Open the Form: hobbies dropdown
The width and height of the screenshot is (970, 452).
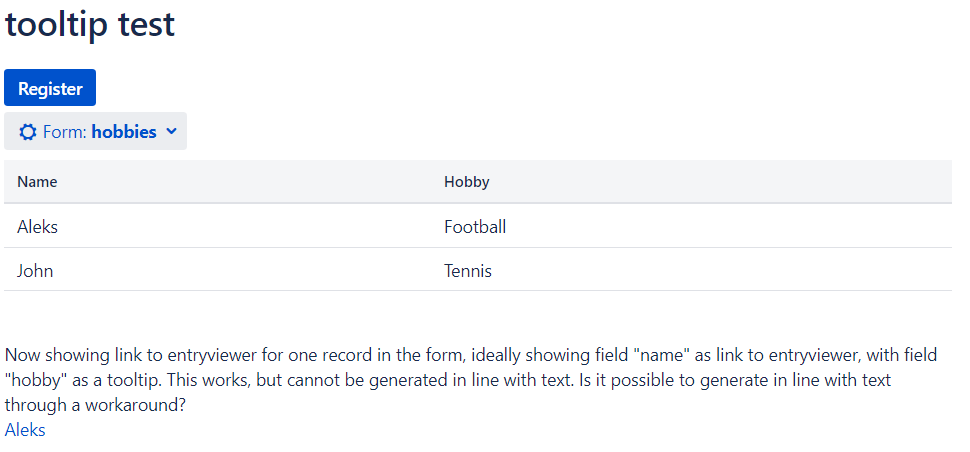pos(95,131)
